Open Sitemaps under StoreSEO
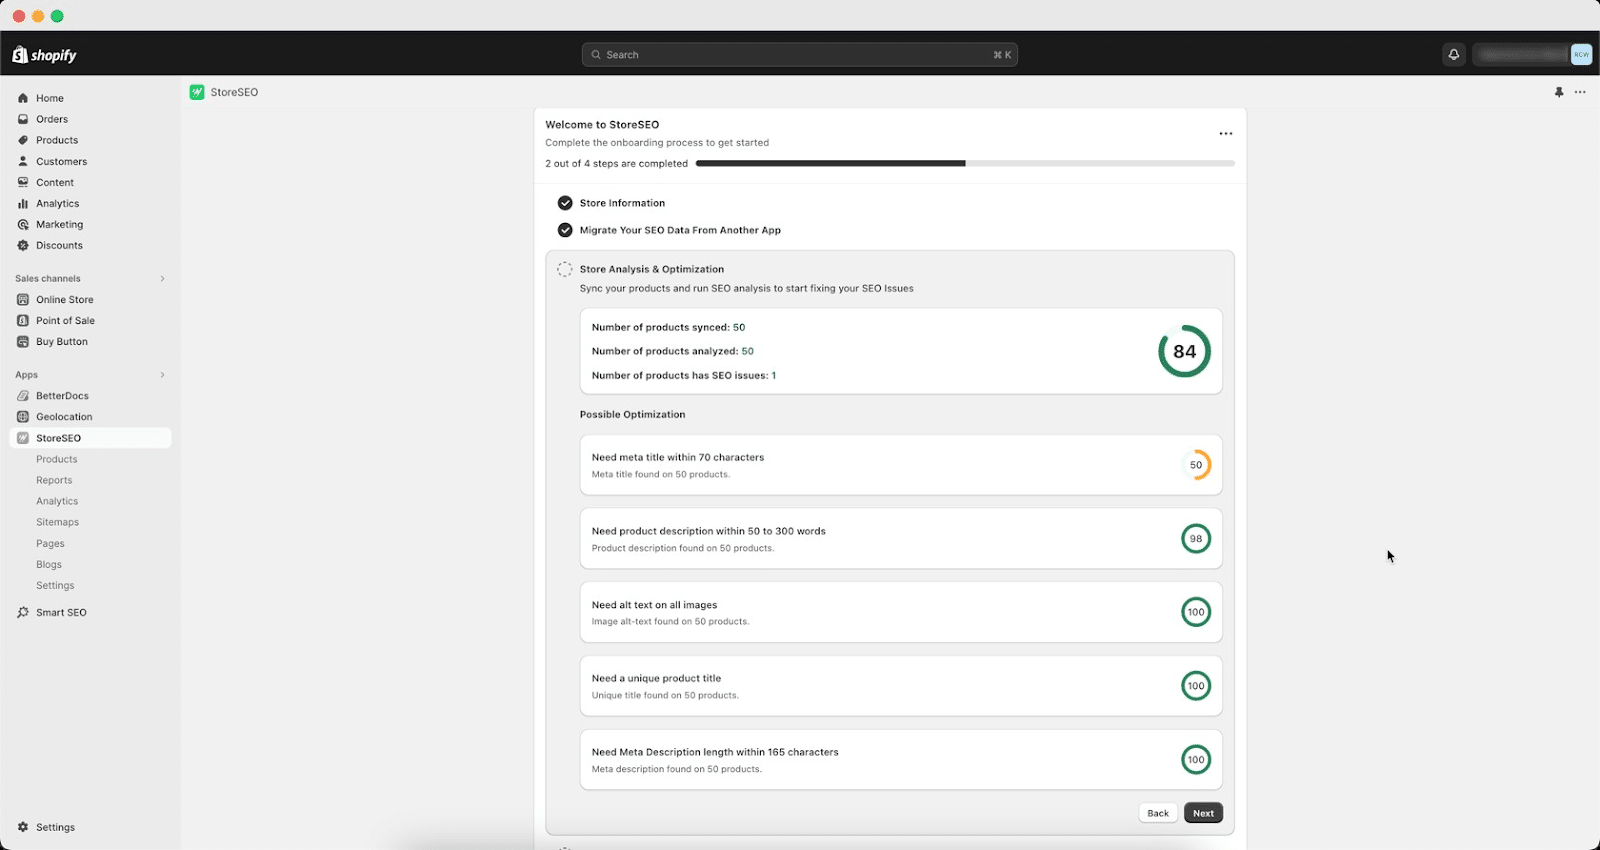Image resolution: width=1600 pixels, height=850 pixels. pos(57,522)
